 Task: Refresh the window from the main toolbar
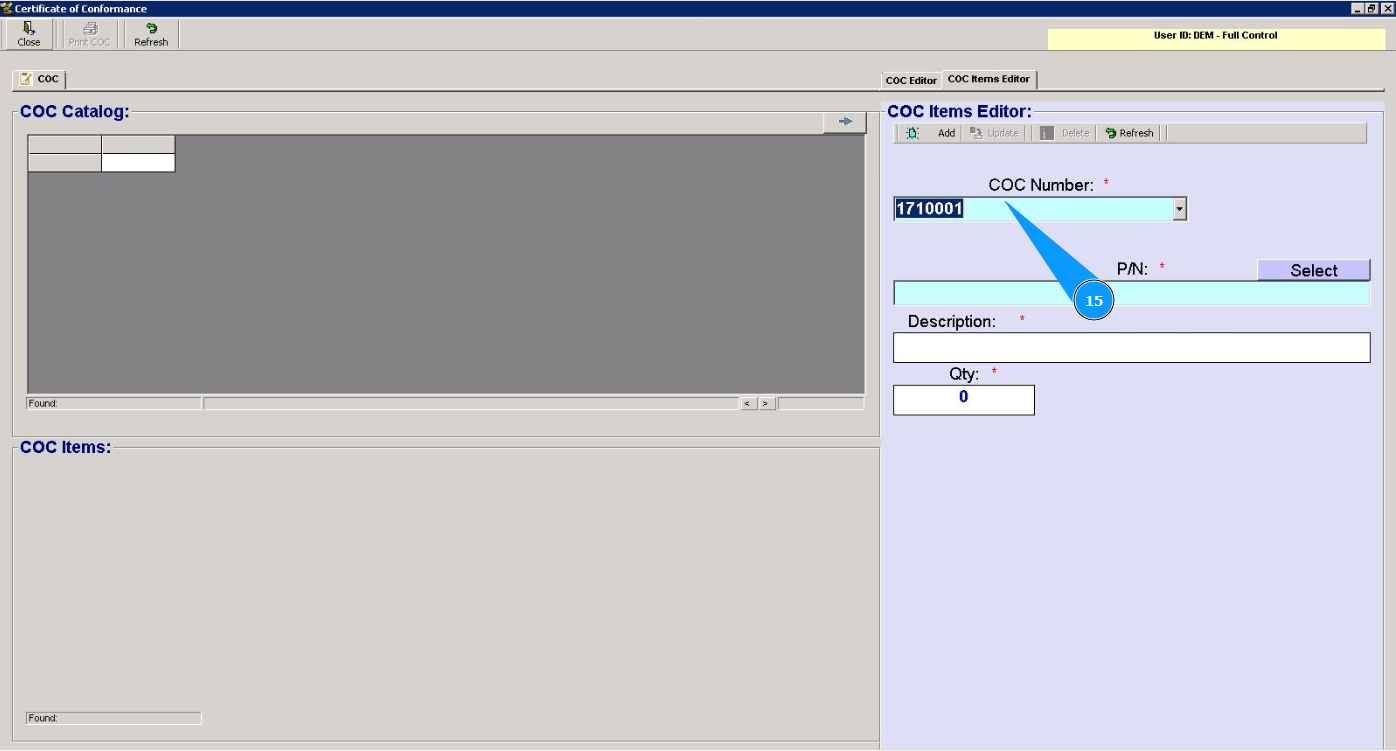151,34
